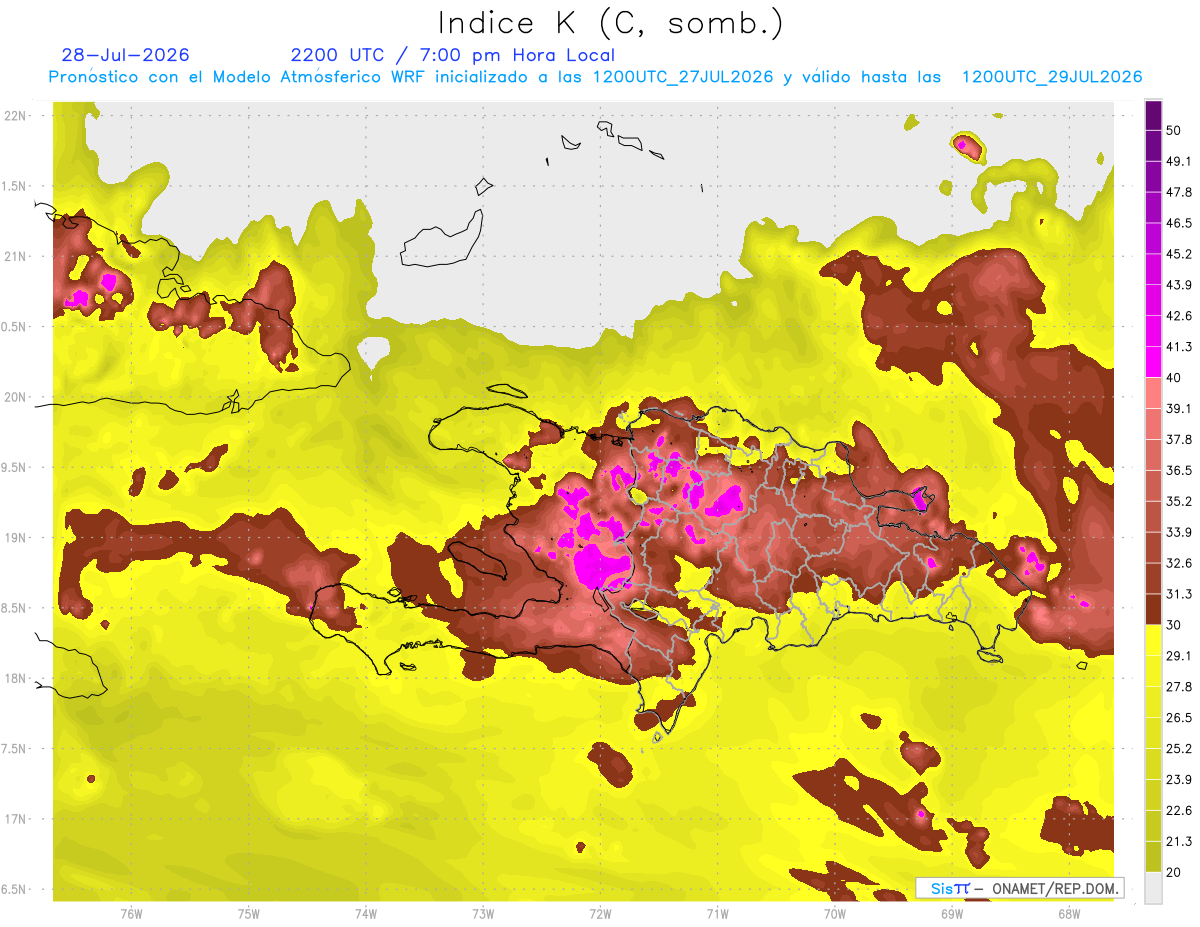Click the "50" color scale label

pos(1175,131)
